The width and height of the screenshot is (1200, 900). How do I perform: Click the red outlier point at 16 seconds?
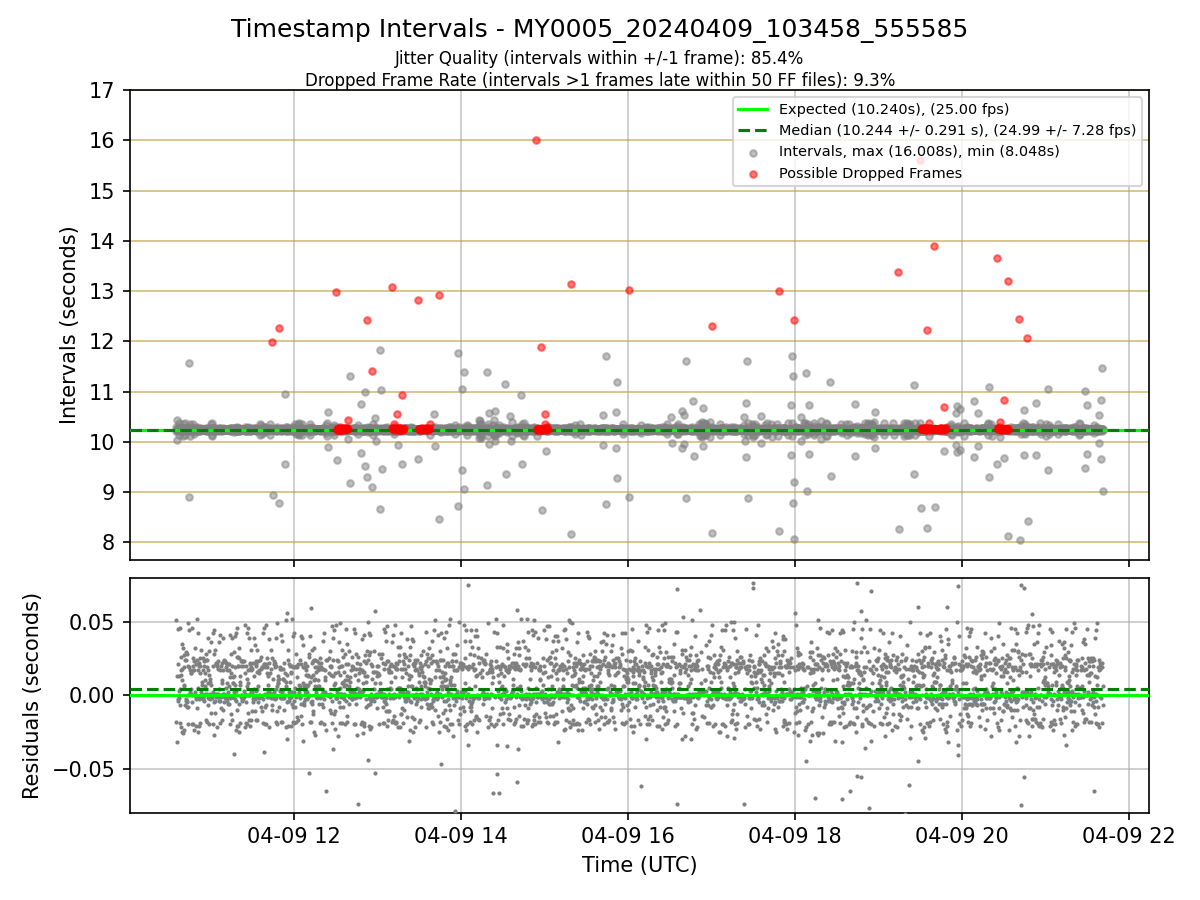[x=536, y=140]
